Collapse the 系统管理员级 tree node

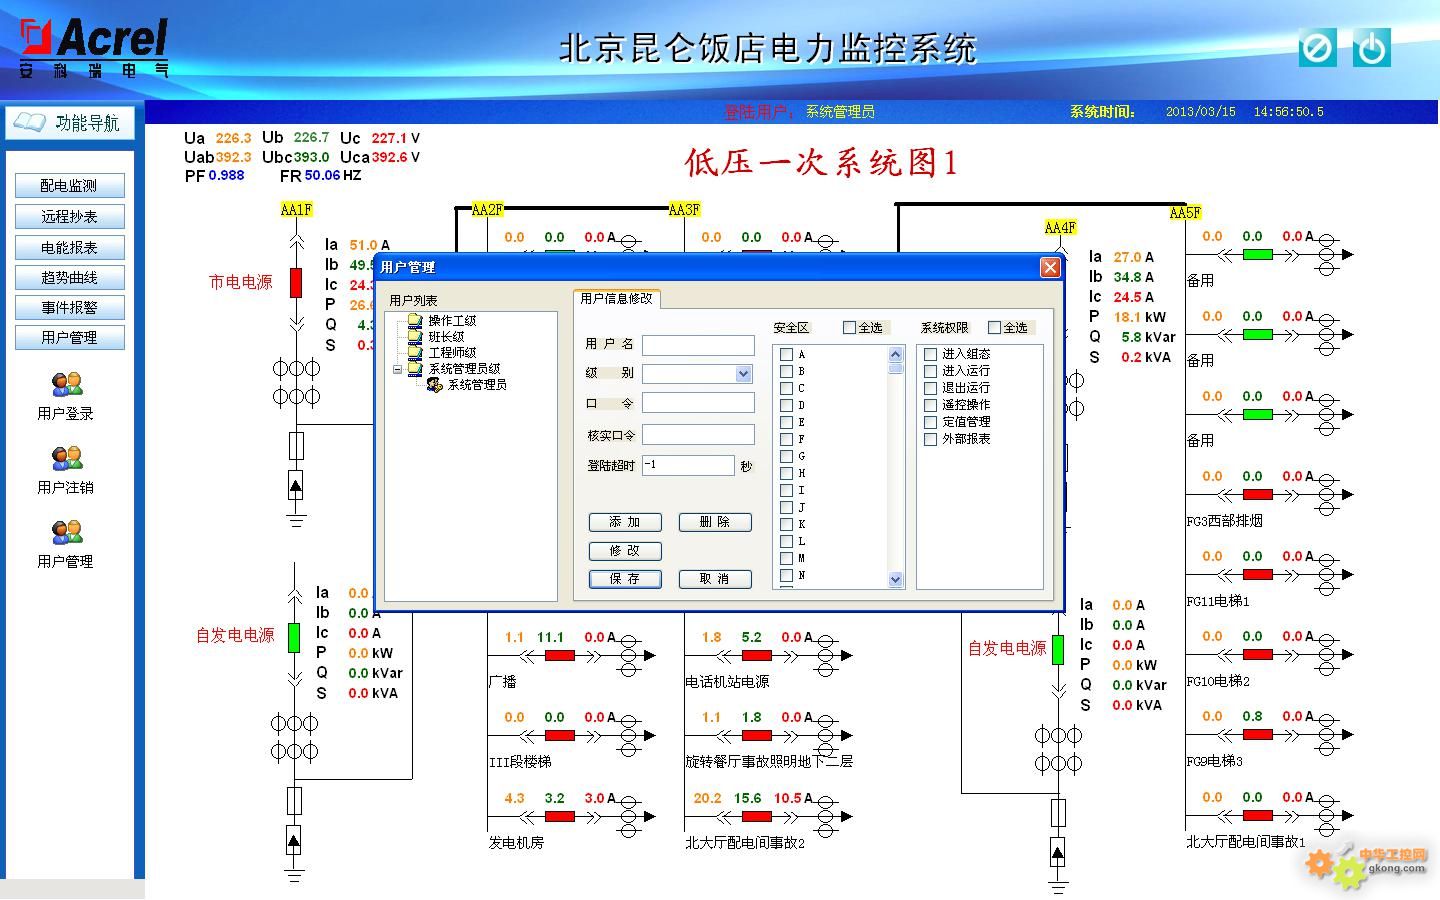[x=397, y=369]
